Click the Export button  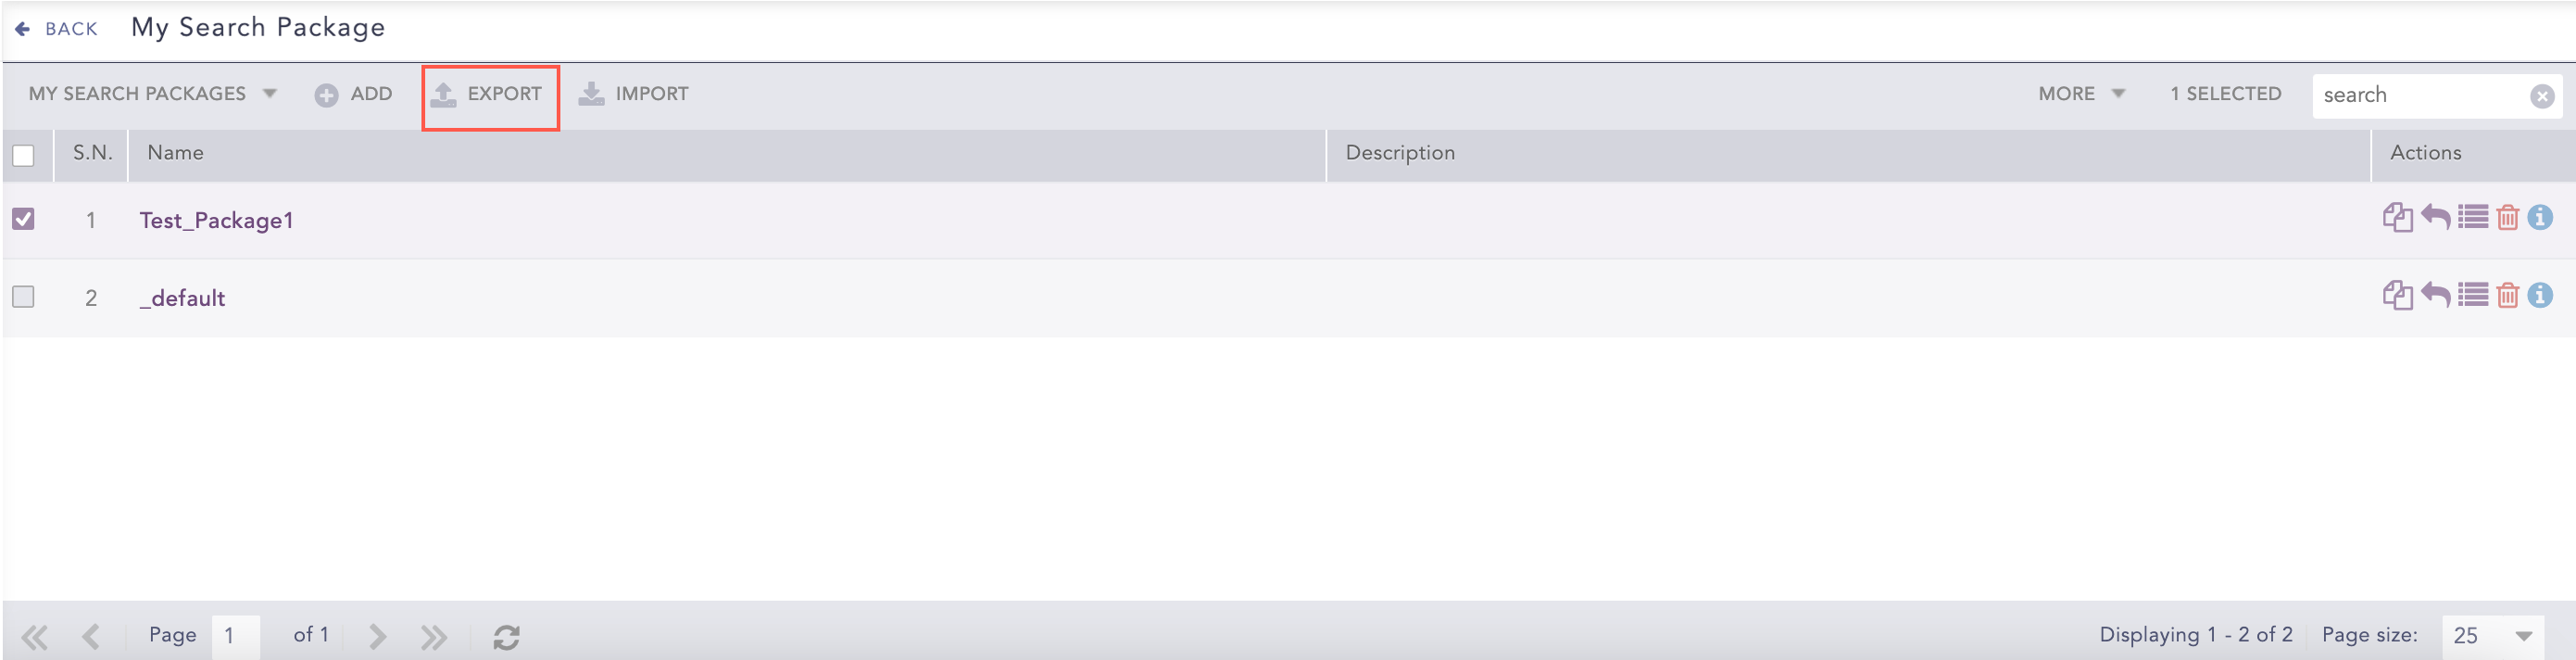coord(489,94)
